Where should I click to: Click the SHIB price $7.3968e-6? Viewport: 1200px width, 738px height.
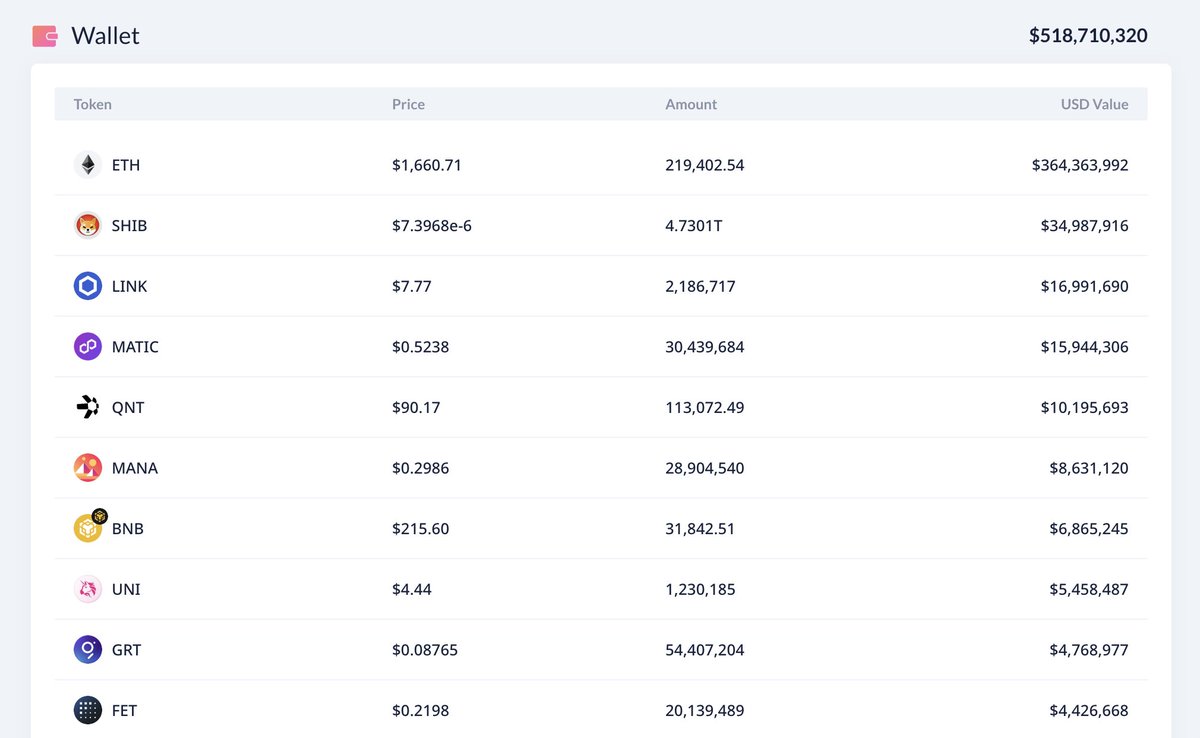(x=432, y=226)
